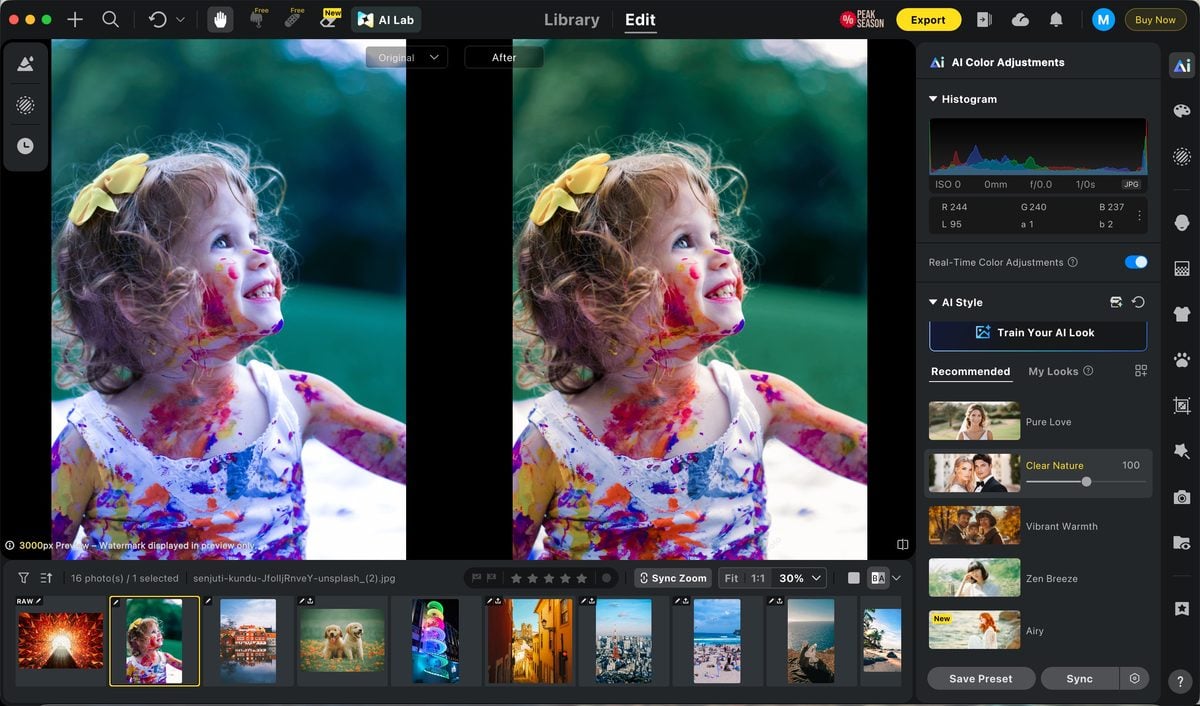The image size is (1200, 706).
Task: Click Train Your AI Look button
Action: click(1038, 333)
